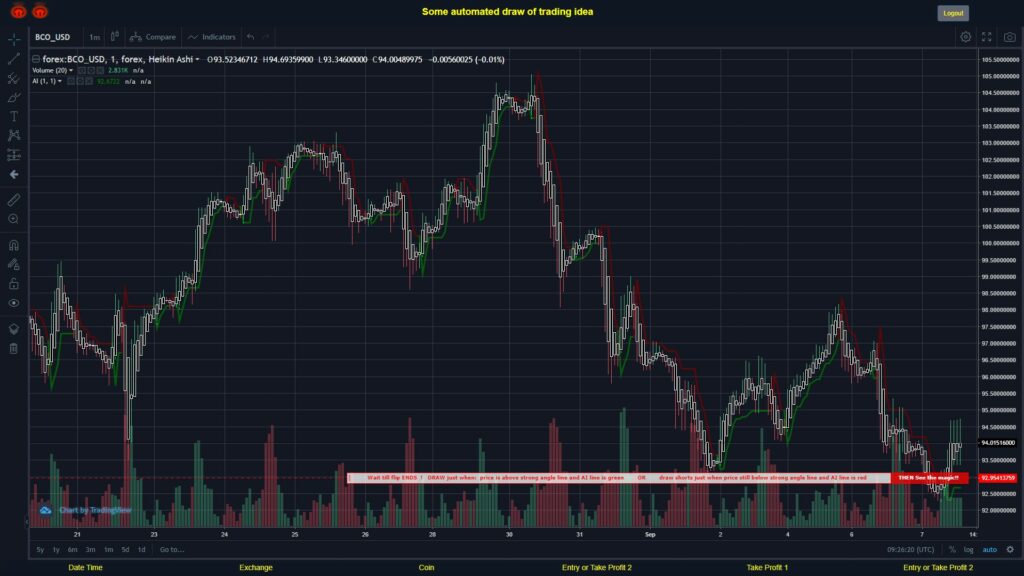Select the brush drawing tool
The height and width of the screenshot is (576, 1024).
[x=14, y=97]
